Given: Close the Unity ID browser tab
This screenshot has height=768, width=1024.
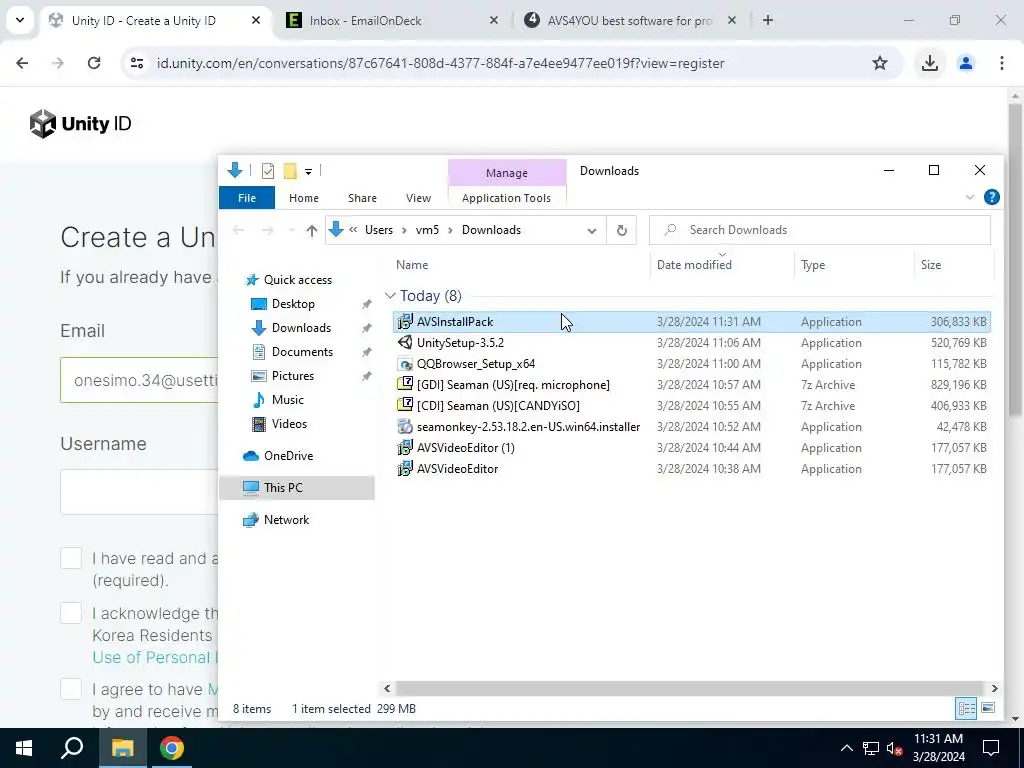Looking at the screenshot, I should pos(256,20).
